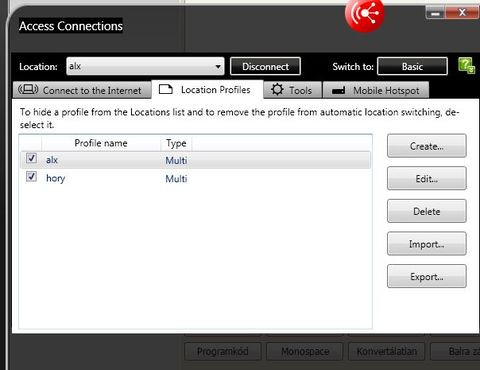Screen dimensions: 480x370
Task: Select the alx profile name
Action: (x=52, y=160)
